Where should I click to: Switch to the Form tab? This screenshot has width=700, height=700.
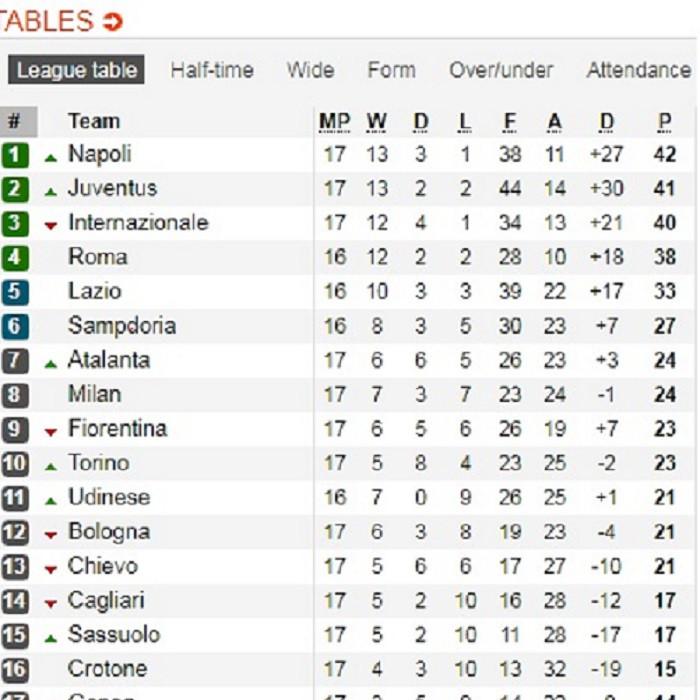click(x=391, y=71)
